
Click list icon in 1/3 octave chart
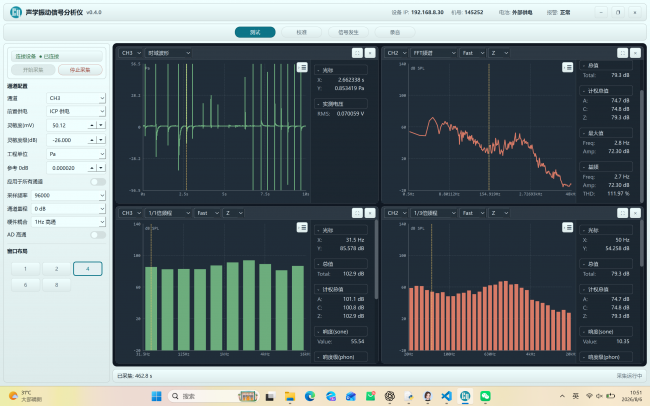568,227
